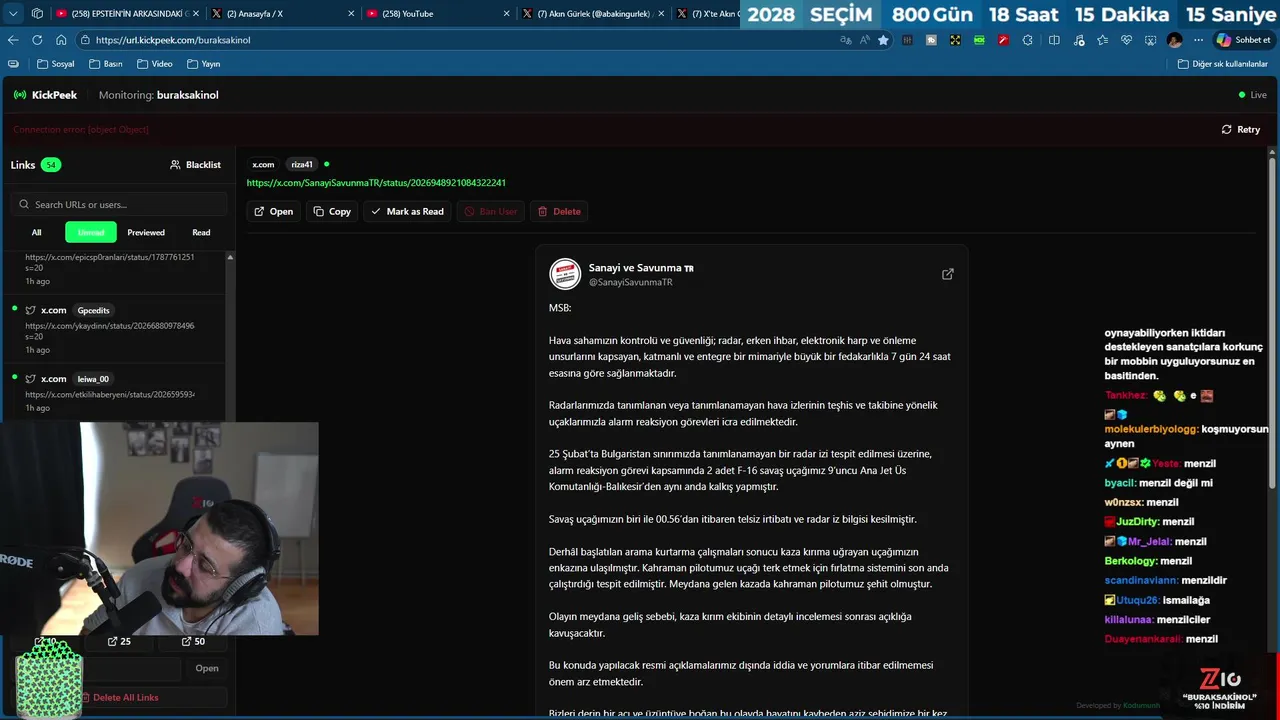Screen dimensions: 1280x720
Task: Go back with the browser back arrow
Action: (13, 40)
